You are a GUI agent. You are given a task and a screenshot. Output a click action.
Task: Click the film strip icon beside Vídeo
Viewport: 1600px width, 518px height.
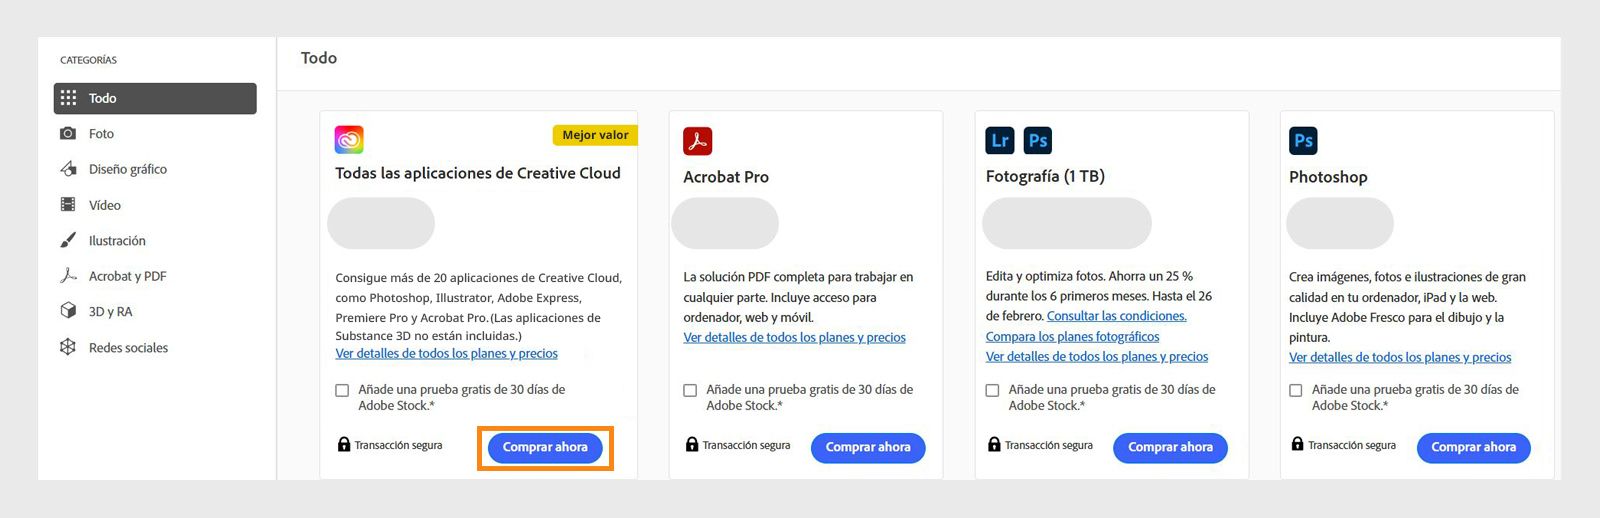(68, 205)
